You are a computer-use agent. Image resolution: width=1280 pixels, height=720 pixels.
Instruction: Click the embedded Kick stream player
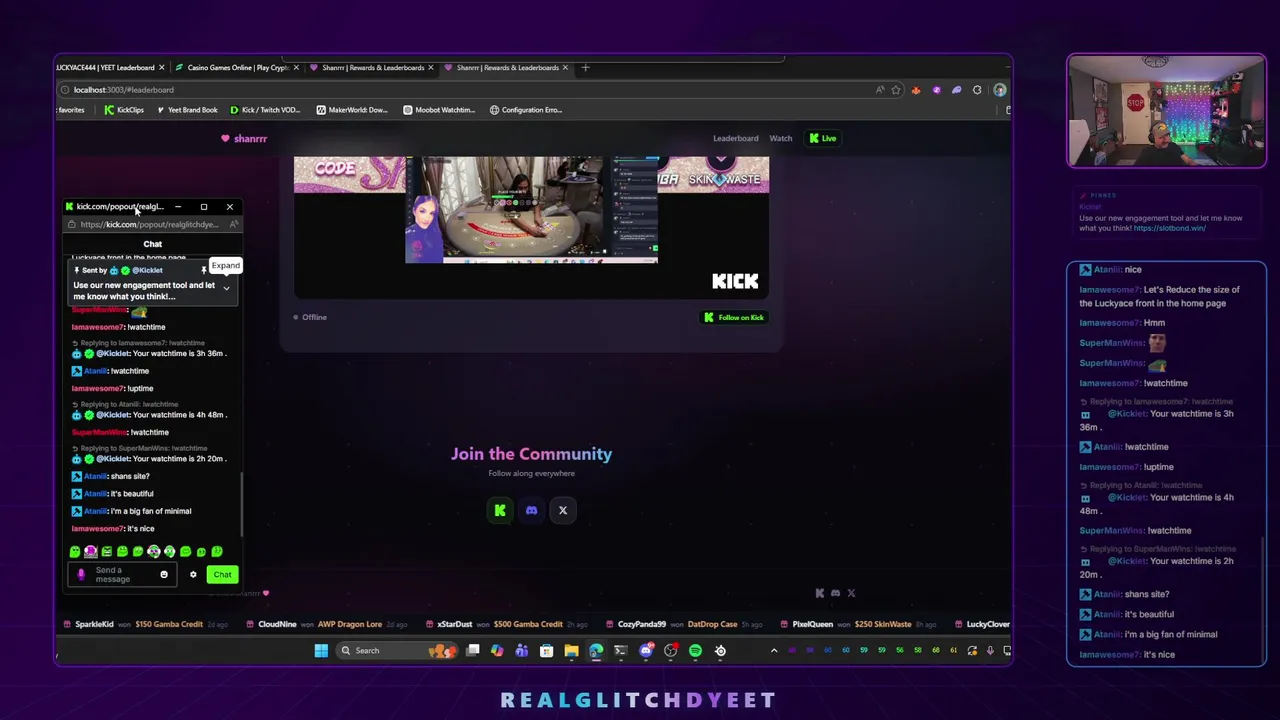(x=531, y=227)
